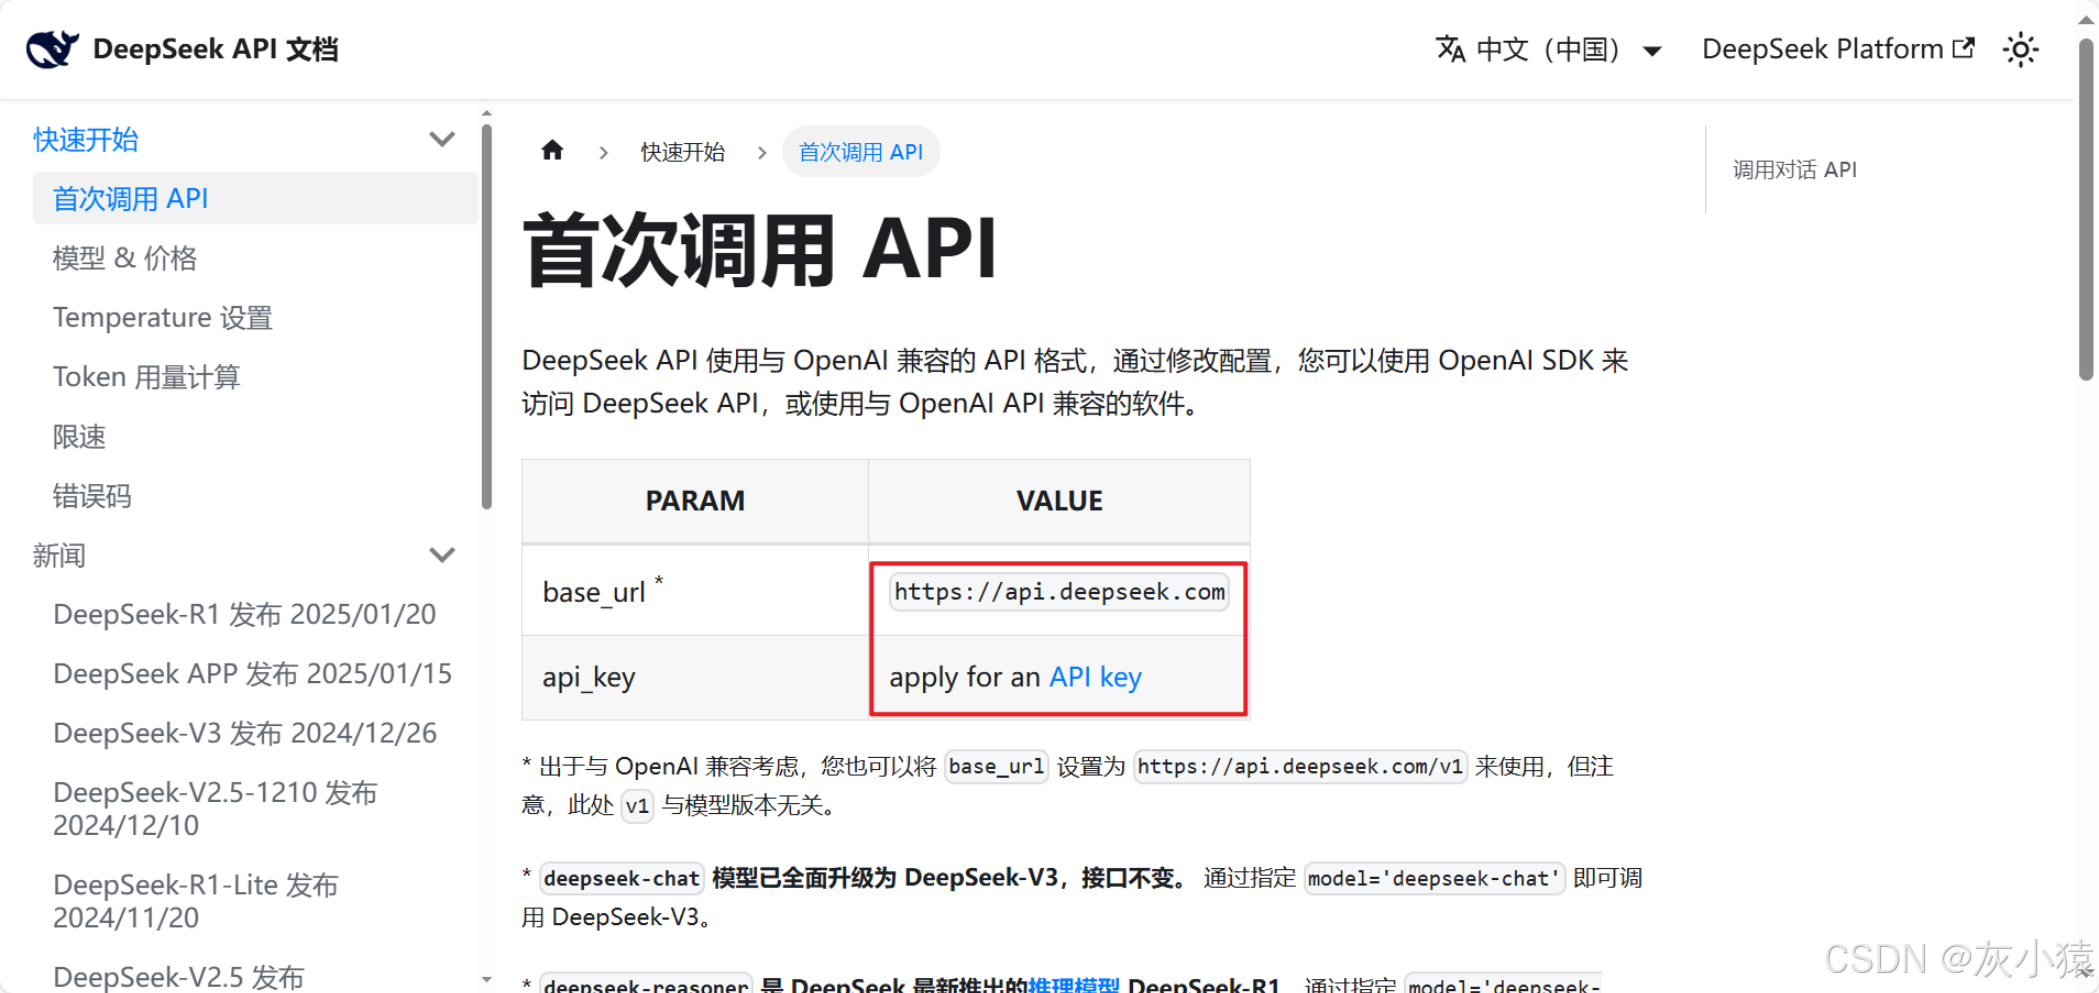Select 首次调用 API in the sidebar
Screen dimensions: 2099x993
pos(255,198)
